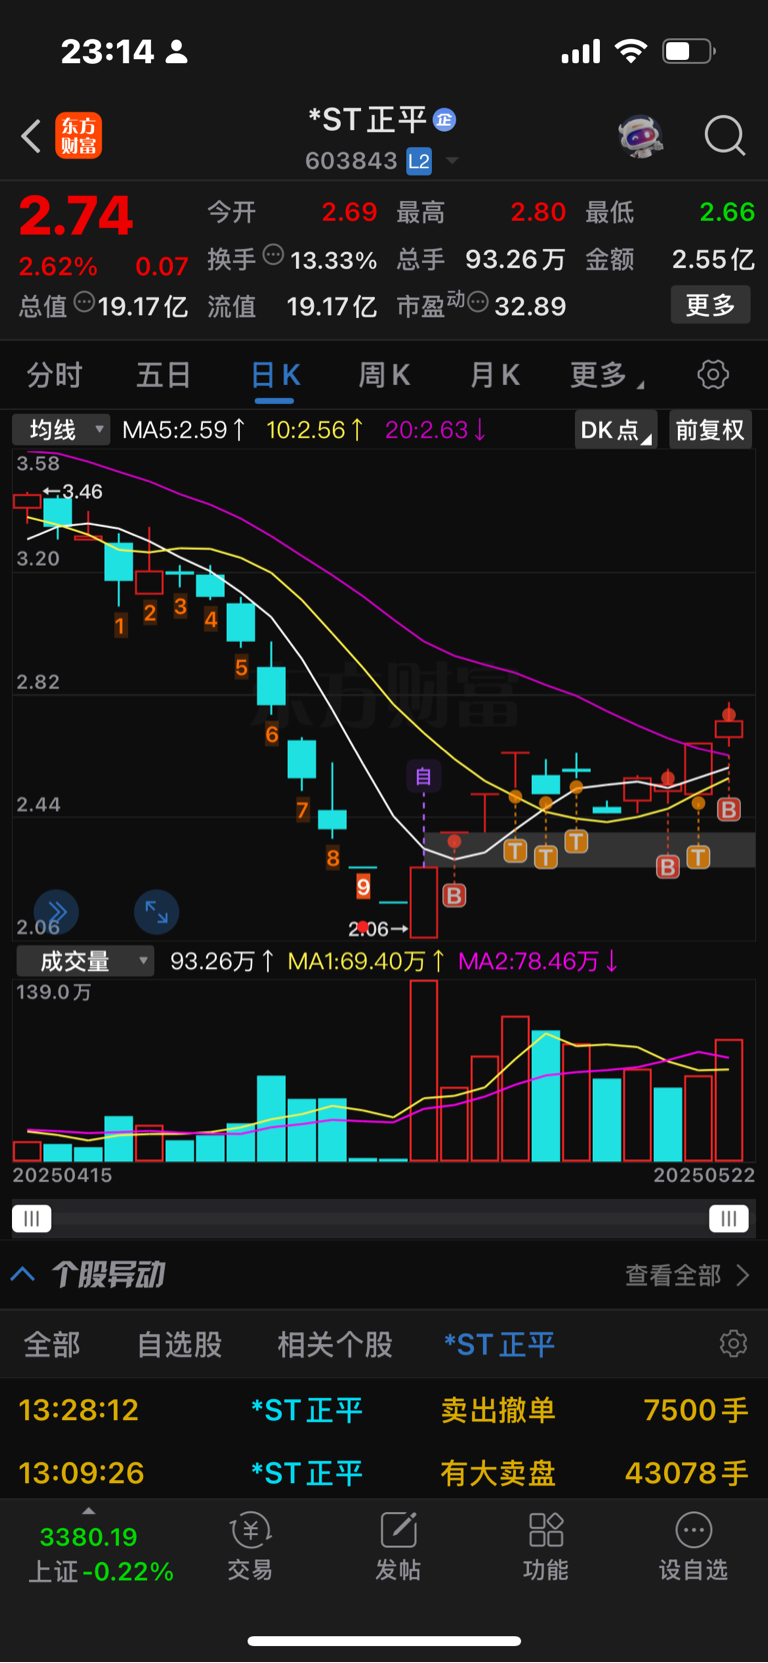768x1663 pixels.
Task: Expand the 更多 chart period dropdown
Action: pyautogui.click(x=607, y=375)
